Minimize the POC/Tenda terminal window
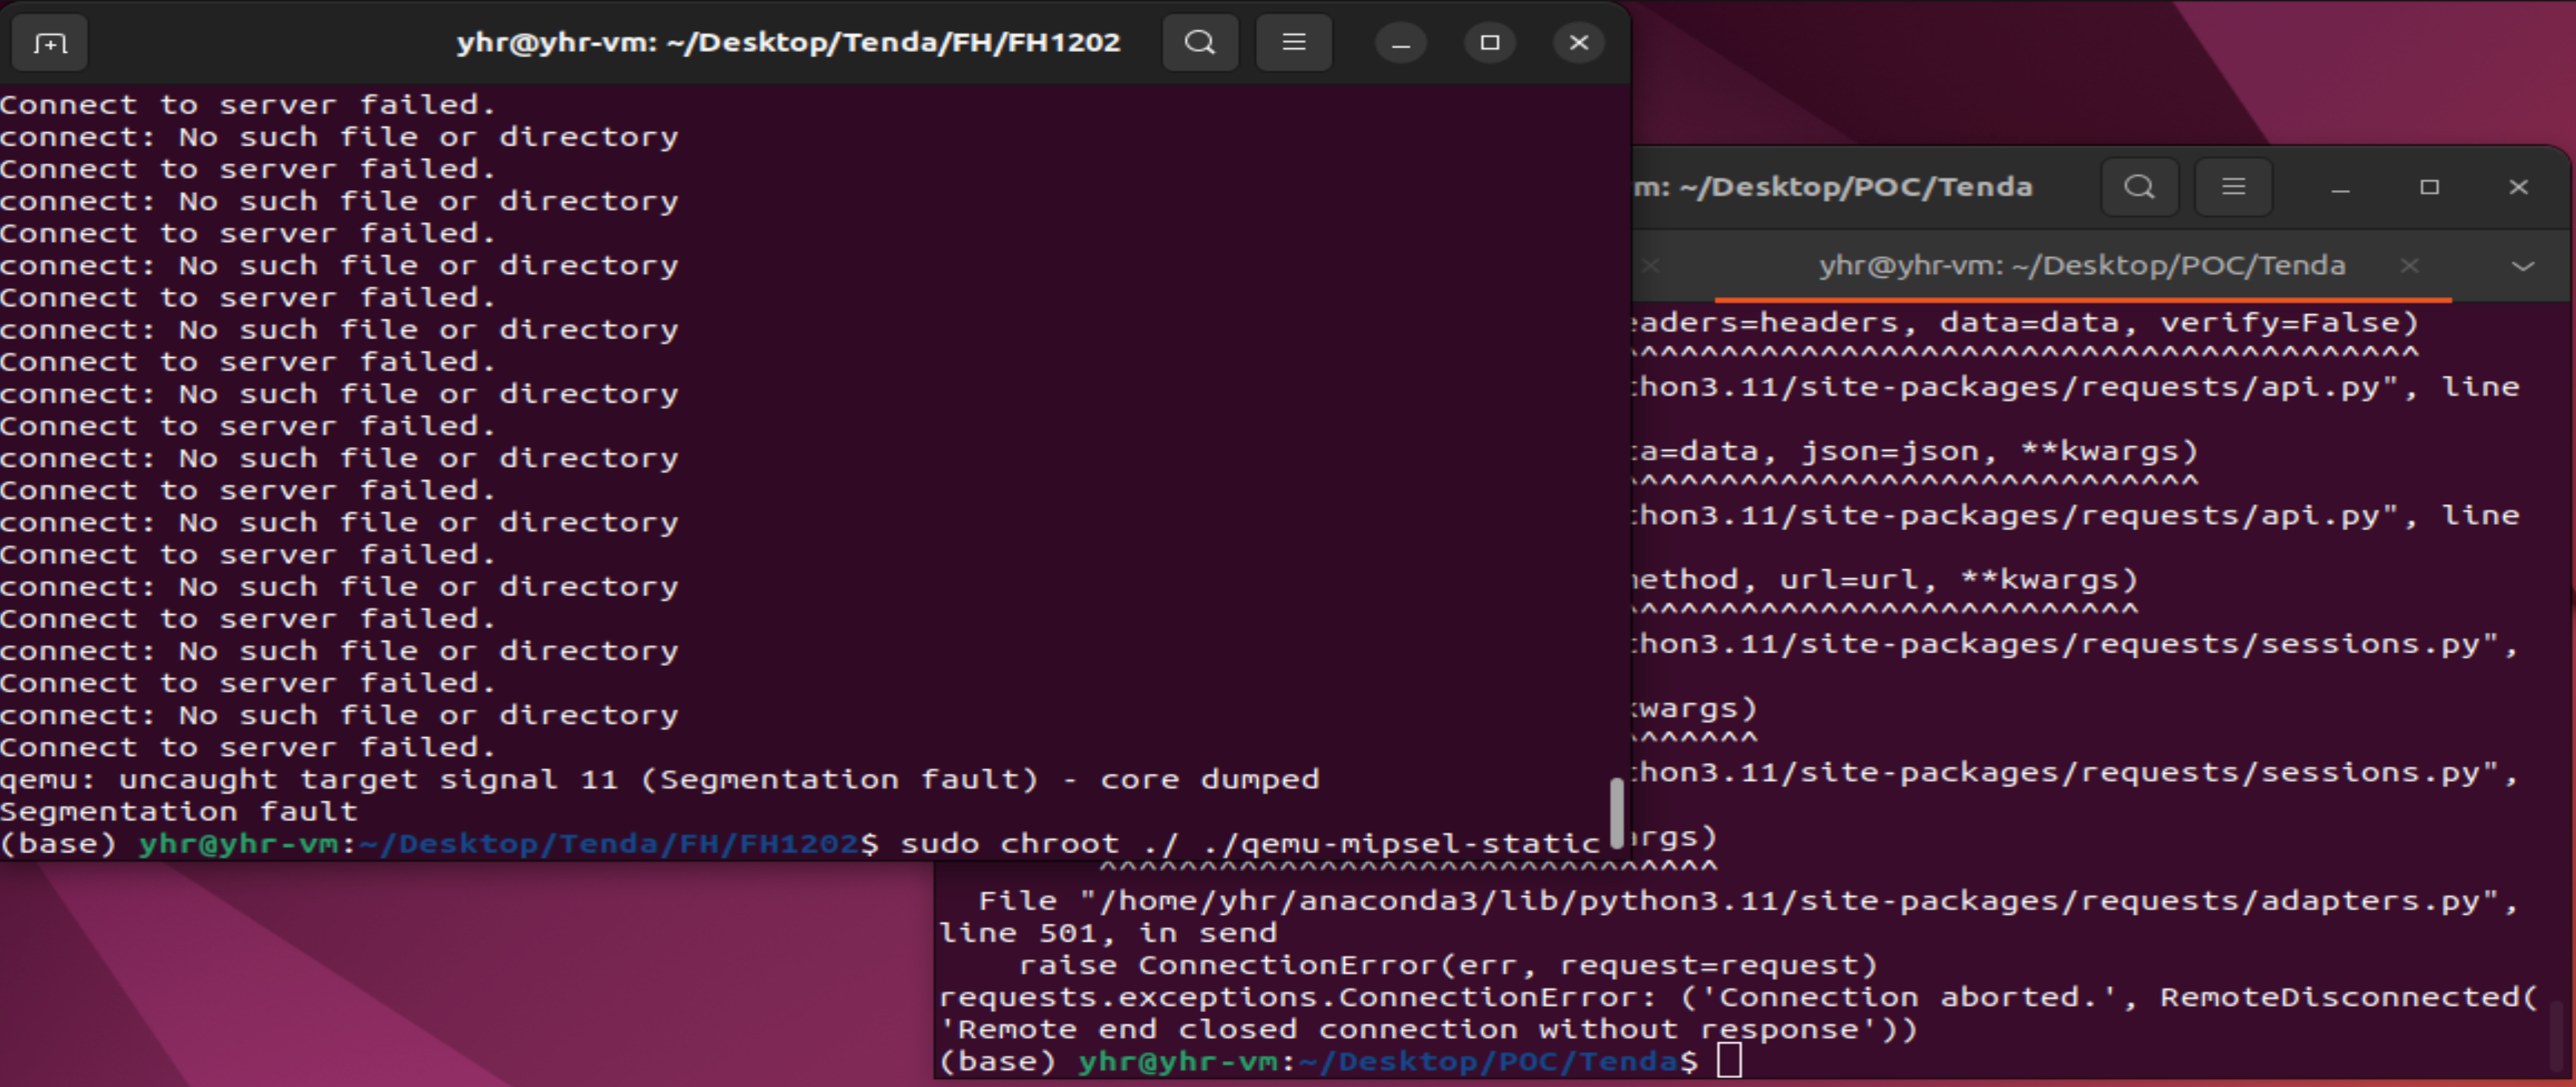 pos(2340,187)
